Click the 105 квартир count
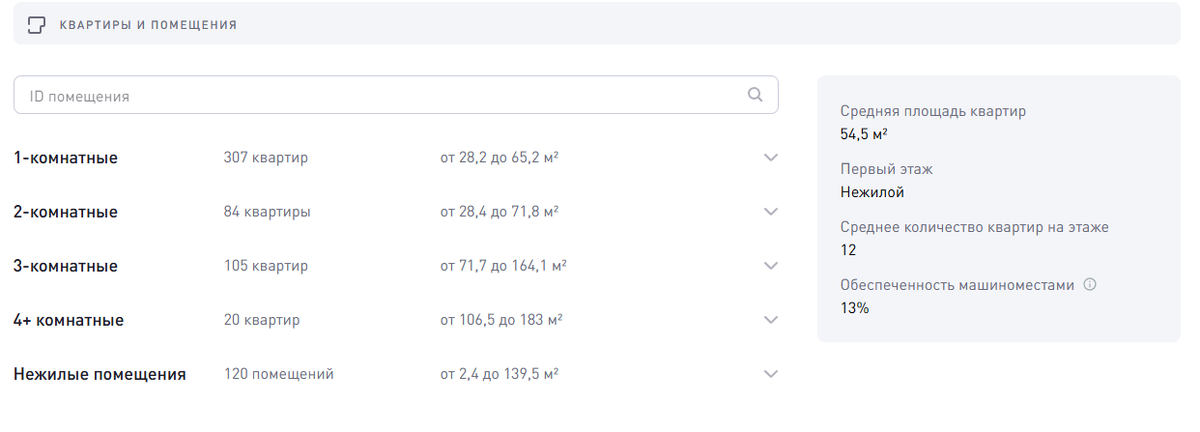 [x=266, y=266]
